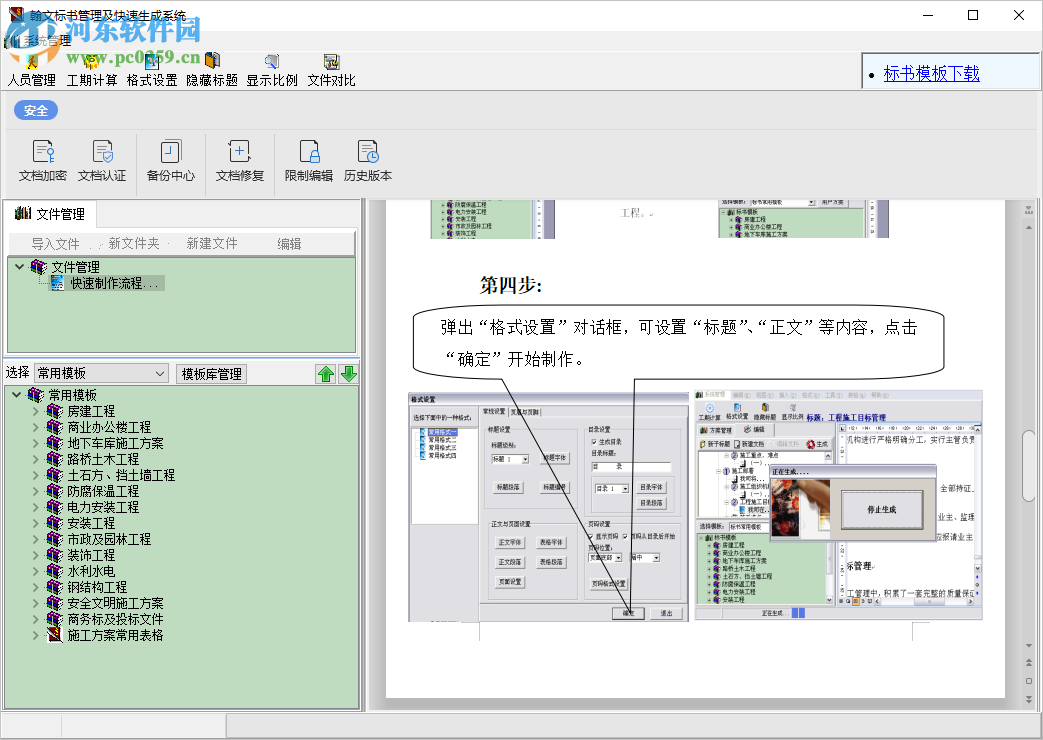
Task: Select 商业办公楼工程 folder icon
Action: pyautogui.click(x=55, y=427)
